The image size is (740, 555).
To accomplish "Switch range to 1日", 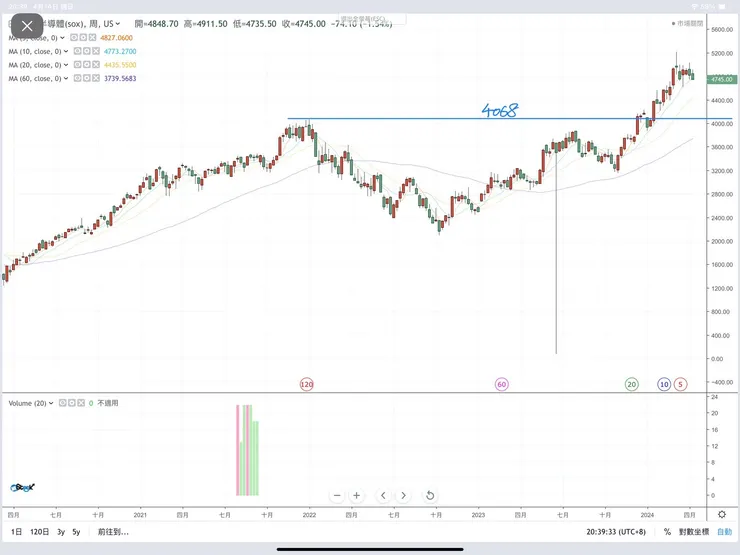I will click(x=17, y=532).
